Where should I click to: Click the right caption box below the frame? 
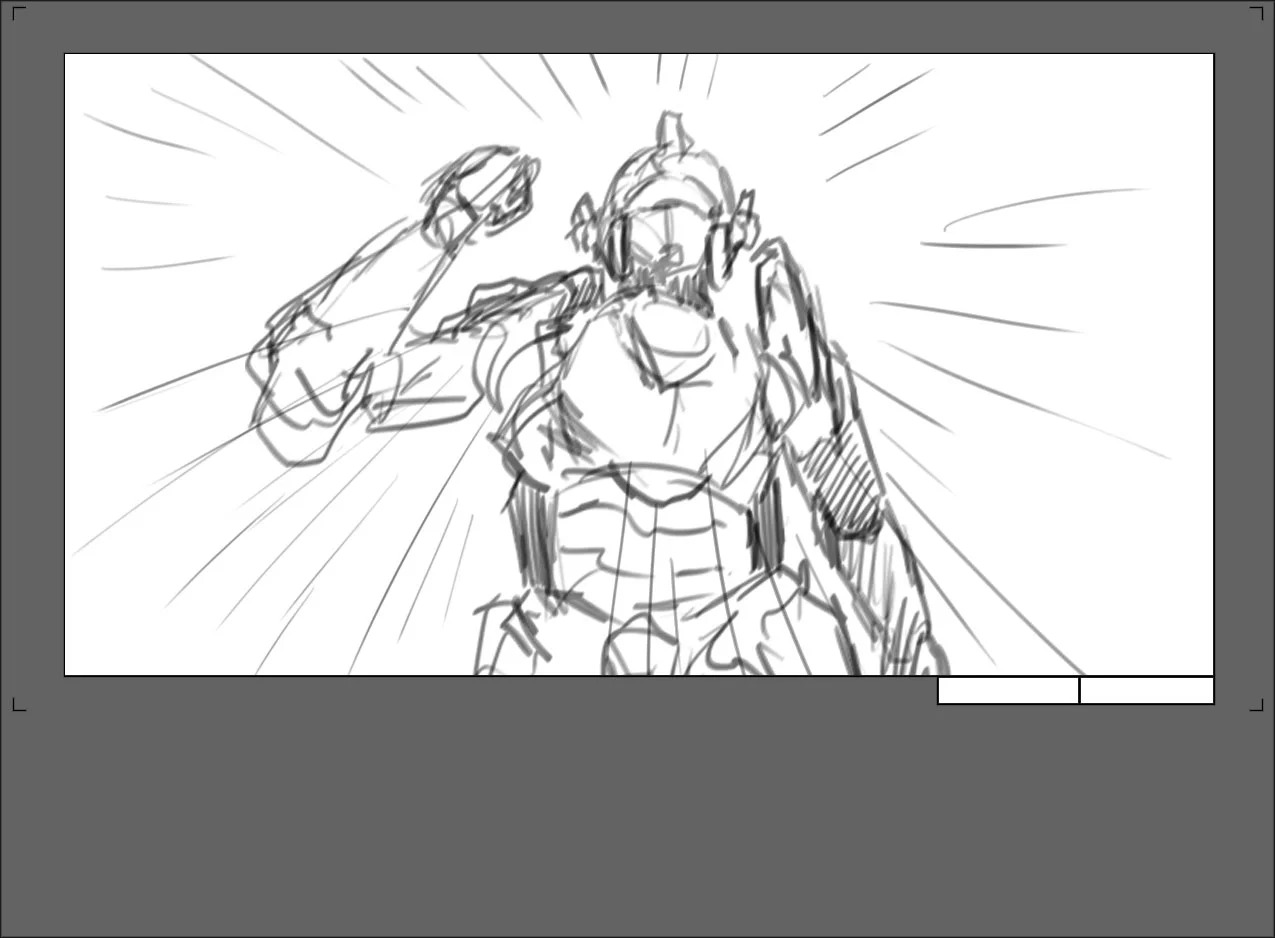click(x=1147, y=690)
